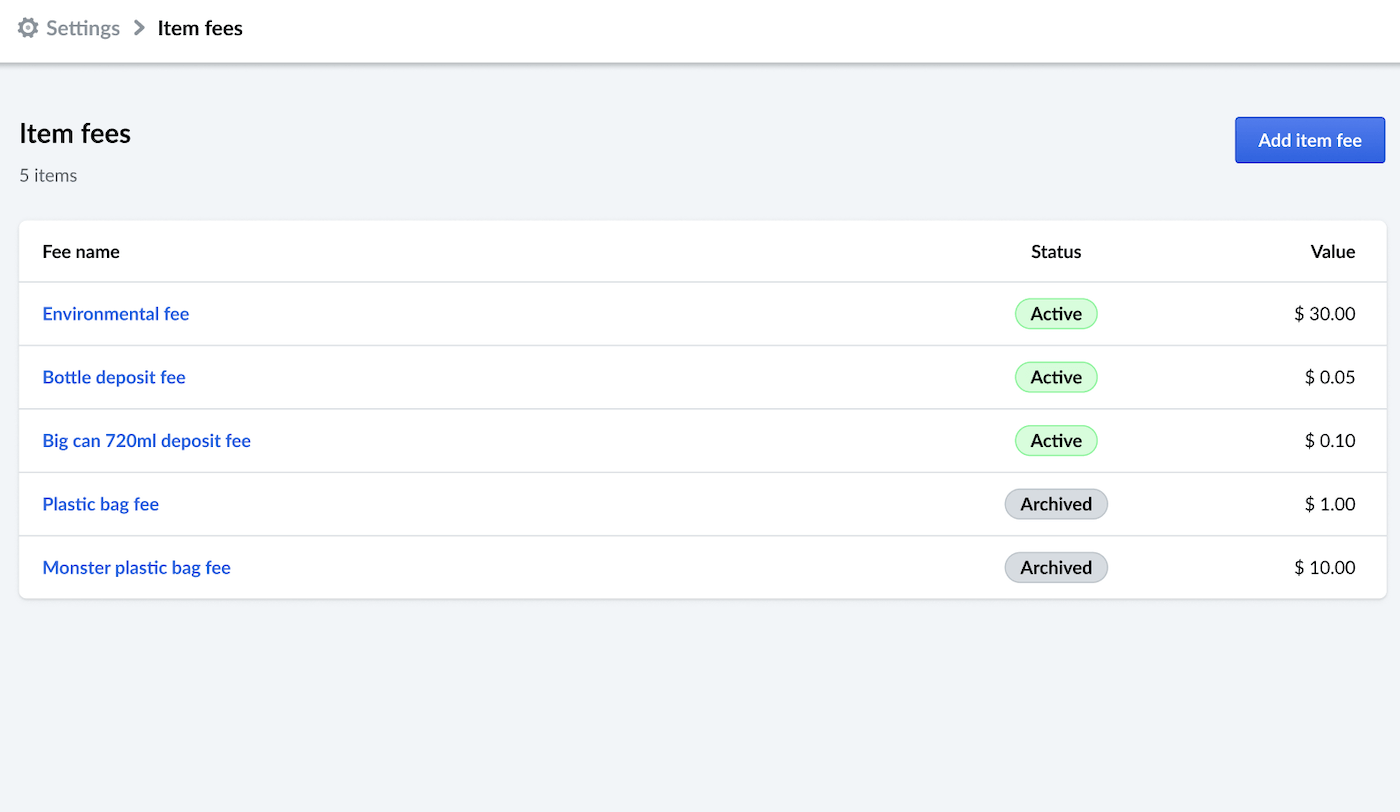Click Active badge for Environmental fee
Viewport: 1400px width, 812px height.
(x=1056, y=314)
